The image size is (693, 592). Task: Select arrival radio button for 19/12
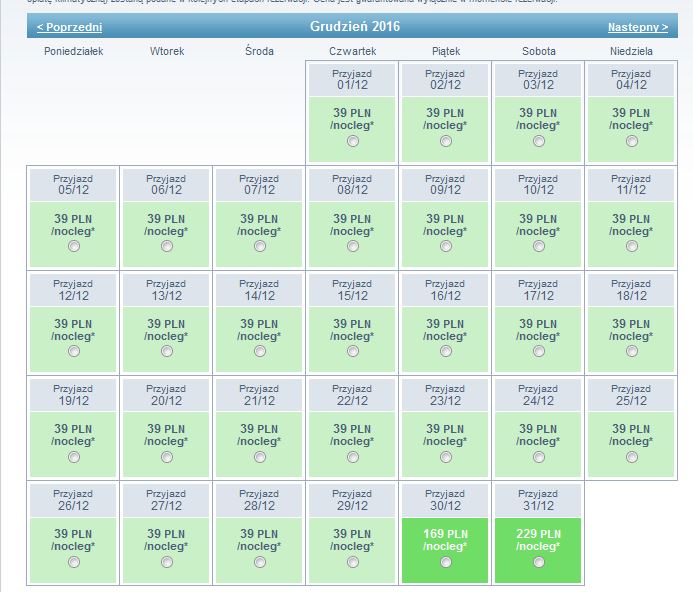click(x=74, y=457)
